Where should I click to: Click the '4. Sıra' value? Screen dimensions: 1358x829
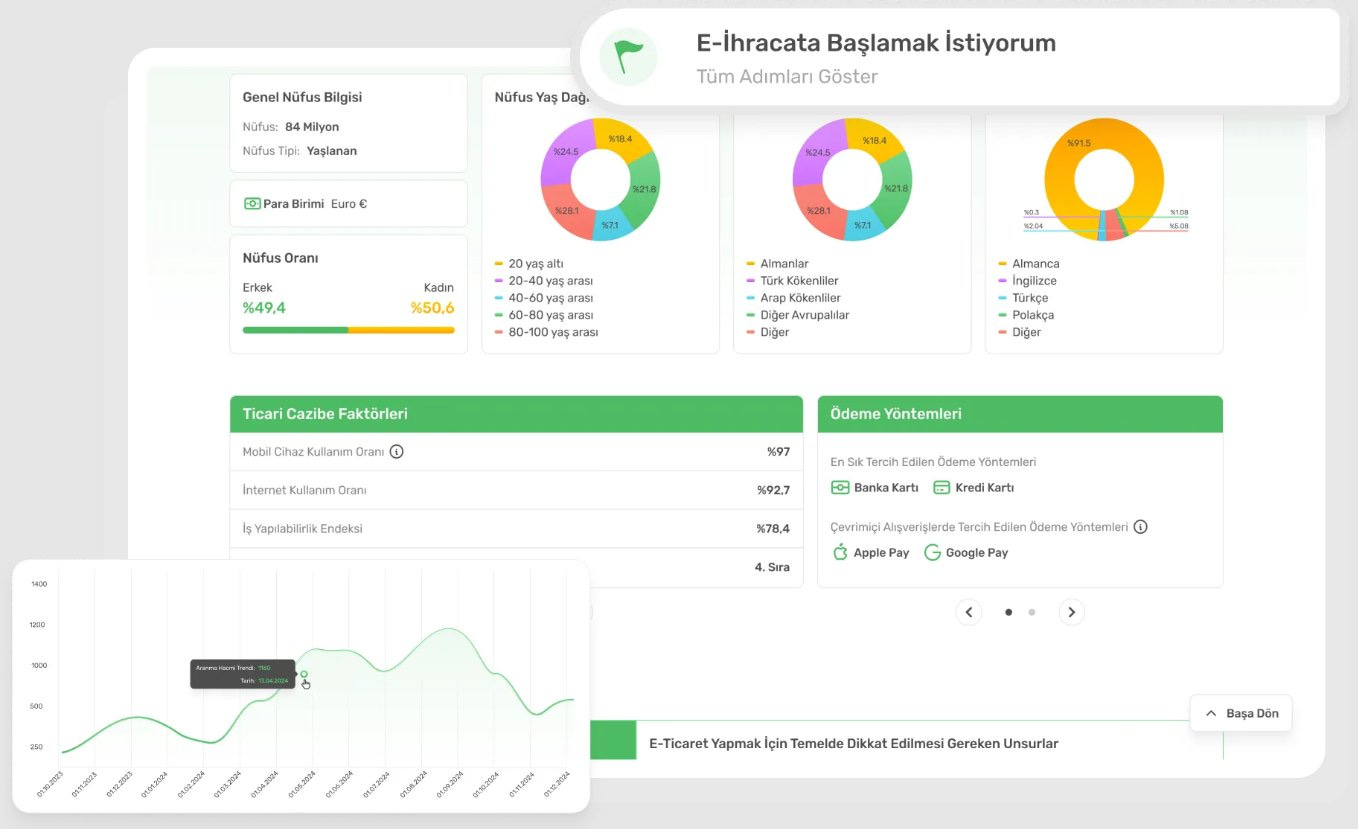tap(772, 567)
